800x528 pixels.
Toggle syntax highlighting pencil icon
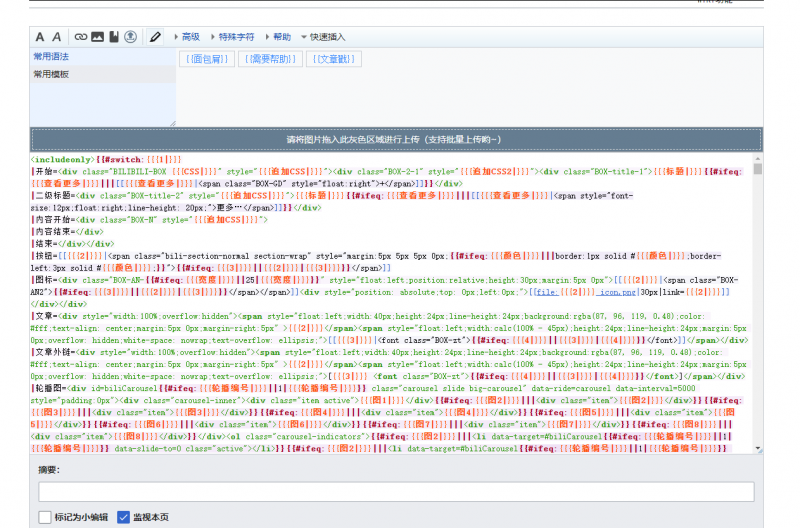coord(155,37)
